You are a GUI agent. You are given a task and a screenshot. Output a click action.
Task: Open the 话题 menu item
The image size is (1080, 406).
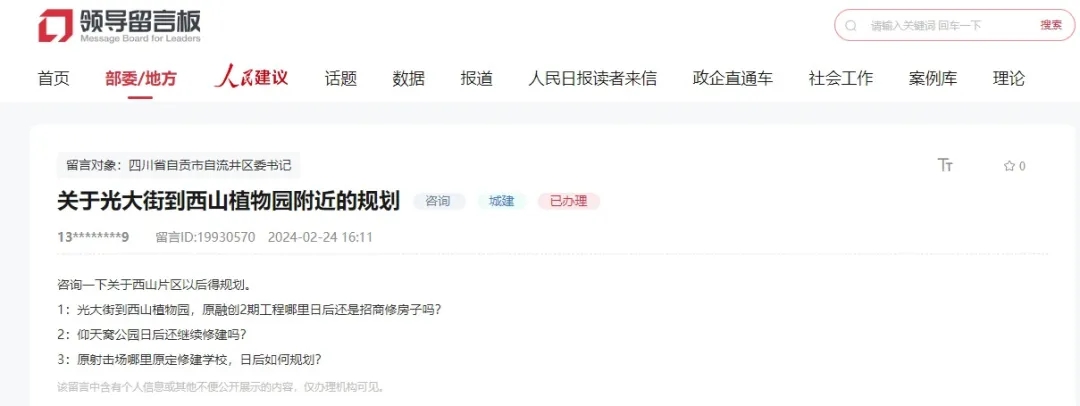[x=341, y=79]
